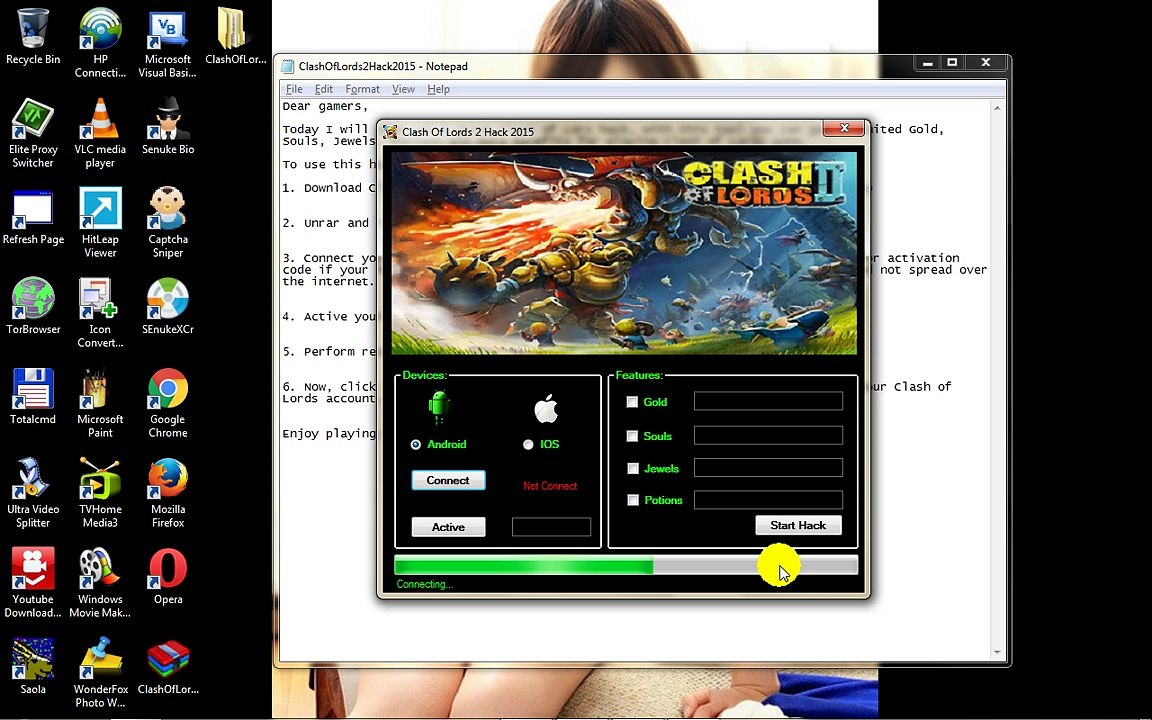The height and width of the screenshot is (720, 1152).
Task: Click Notepad scrollbar down arrow
Action: [x=997, y=652]
